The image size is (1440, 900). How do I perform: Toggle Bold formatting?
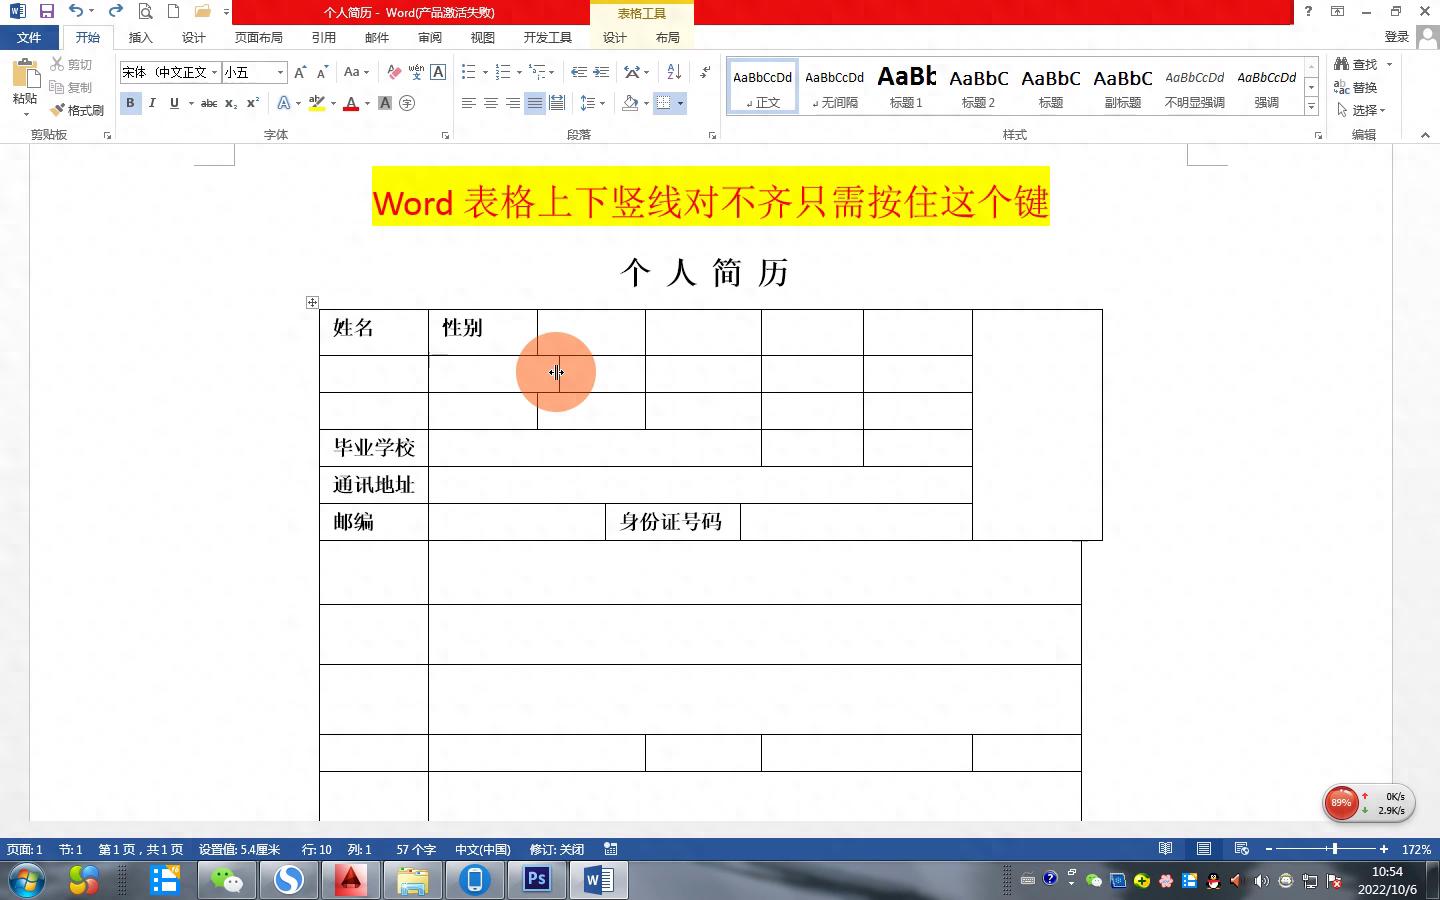tap(130, 103)
